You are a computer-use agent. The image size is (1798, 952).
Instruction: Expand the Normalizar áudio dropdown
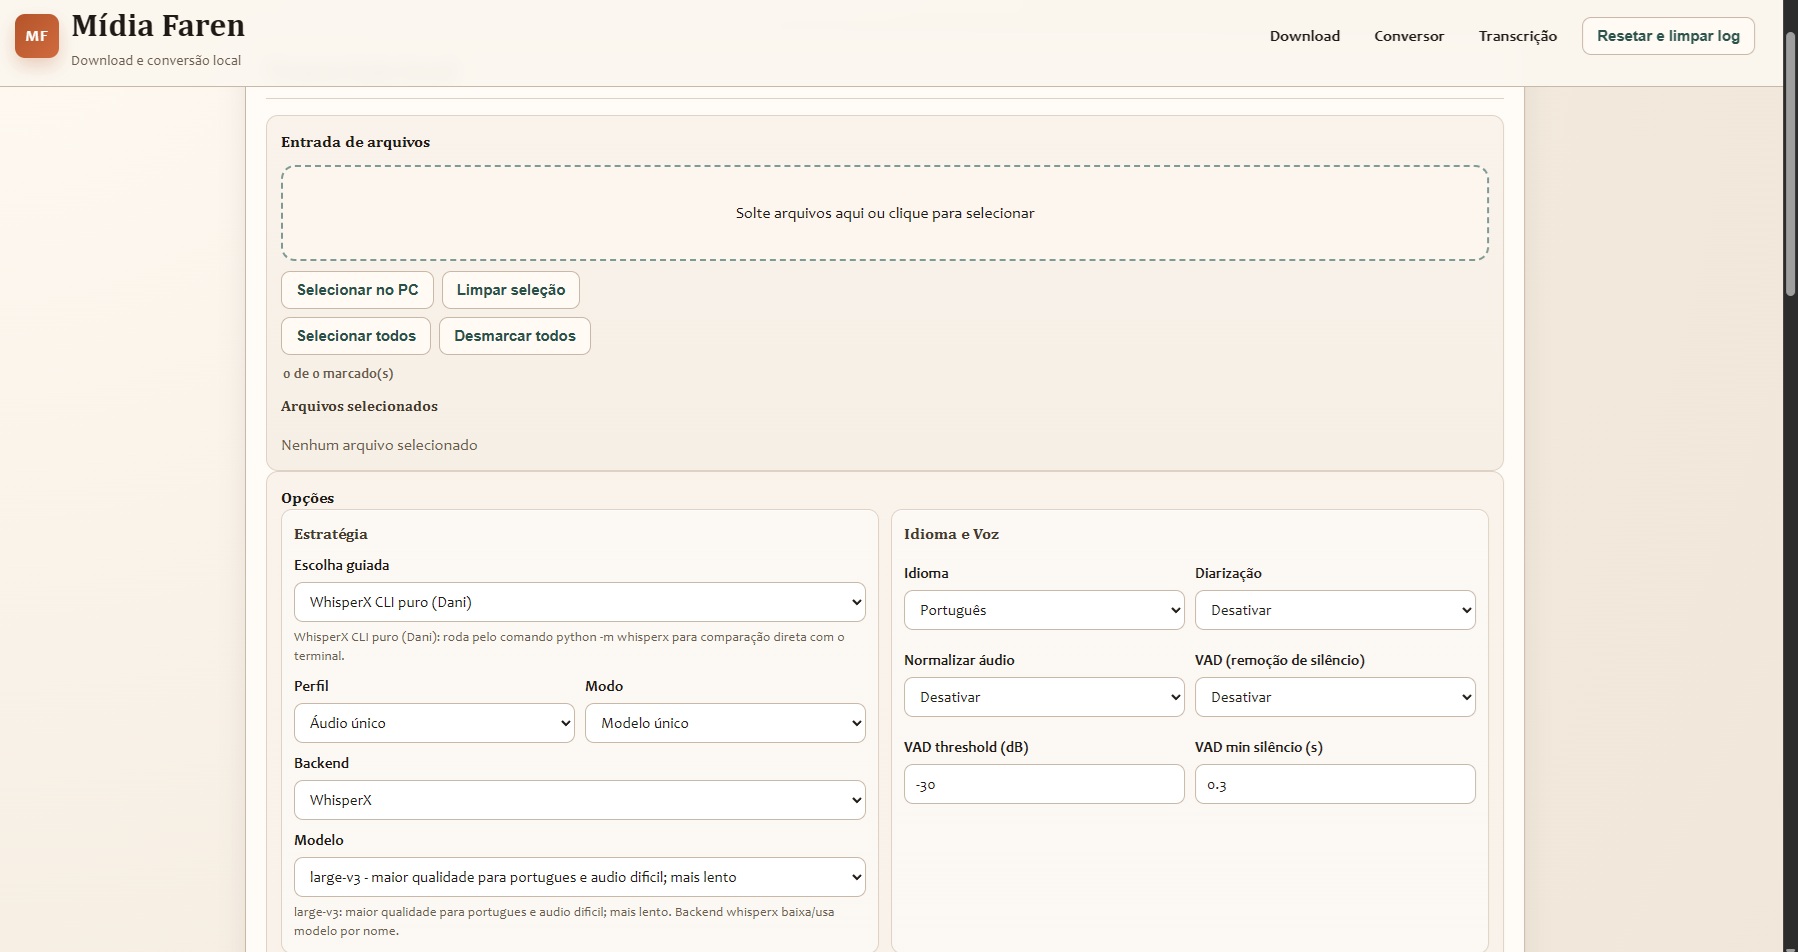tap(1043, 697)
